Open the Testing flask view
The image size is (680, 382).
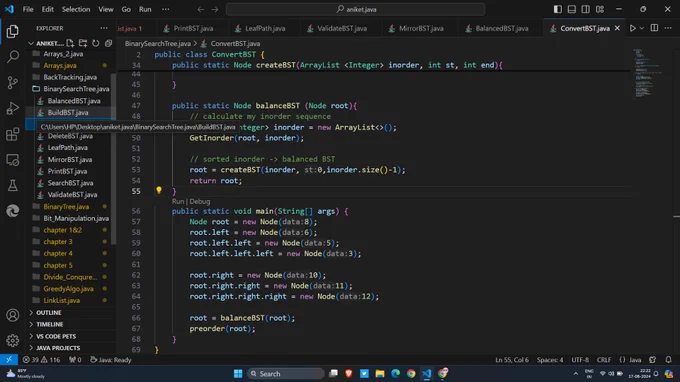[13, 186]
